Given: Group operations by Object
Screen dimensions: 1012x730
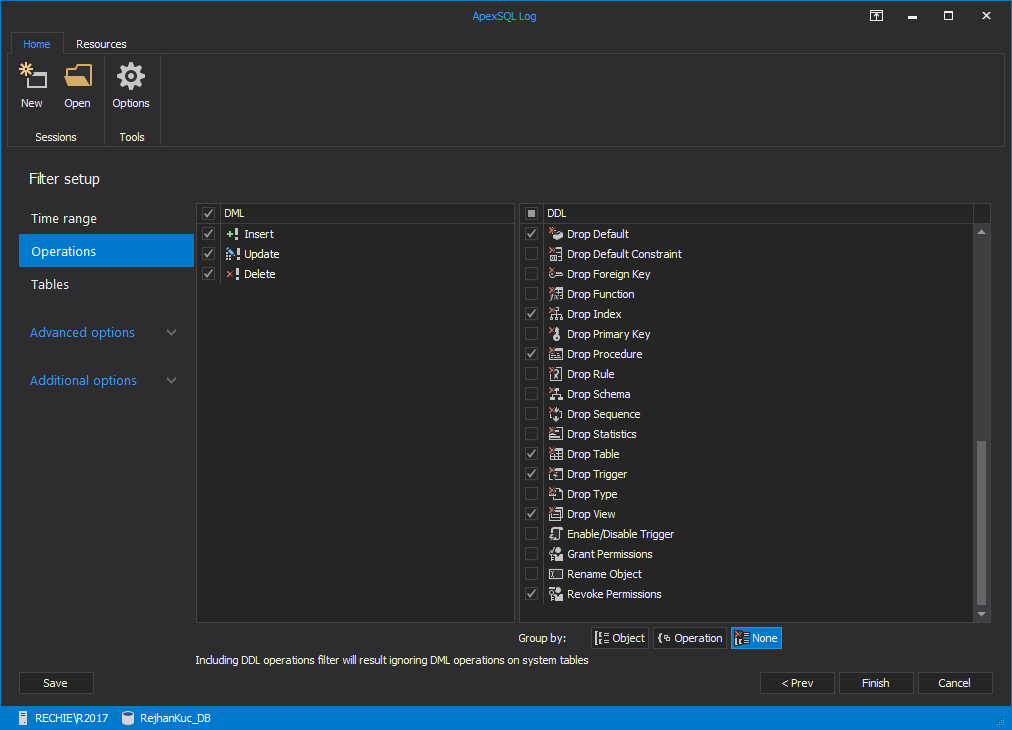Looking at the screenshot, I should click(620, 638).
